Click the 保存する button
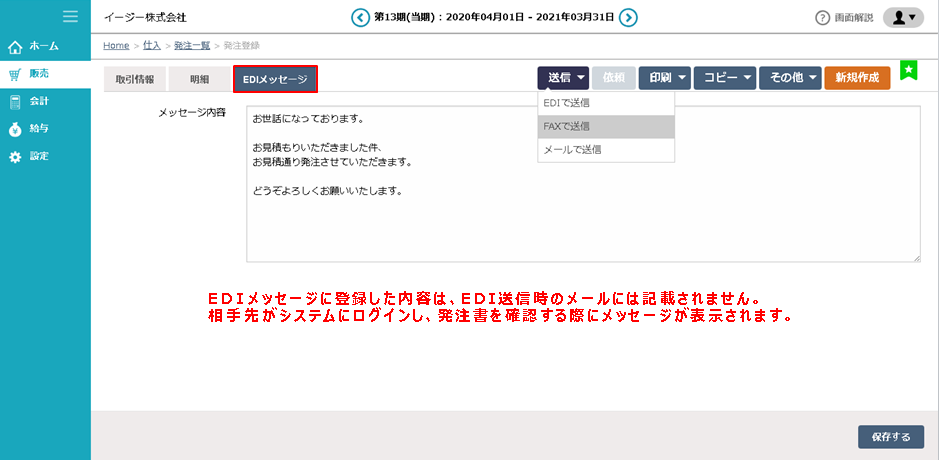Viewport: 939px width, 460px height. click(x=890, y=437)
